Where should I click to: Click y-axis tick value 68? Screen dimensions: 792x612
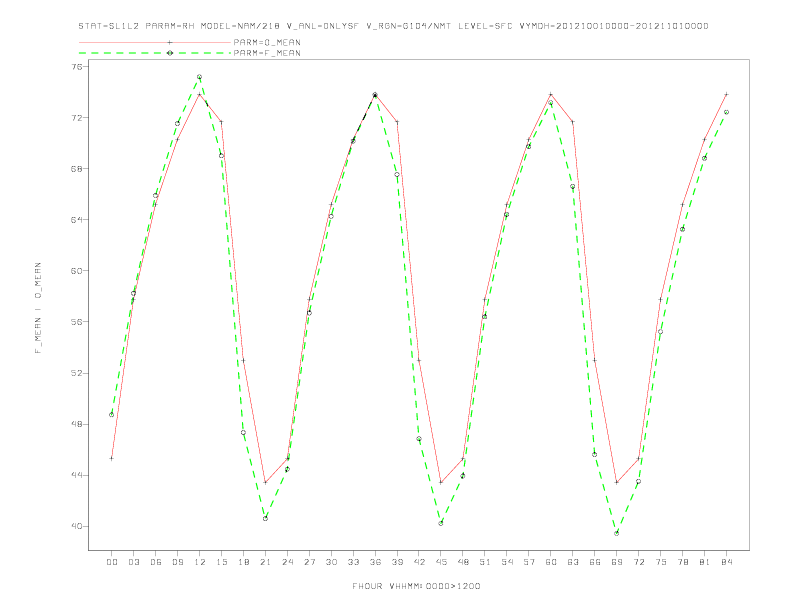click(x=76, y=169)
